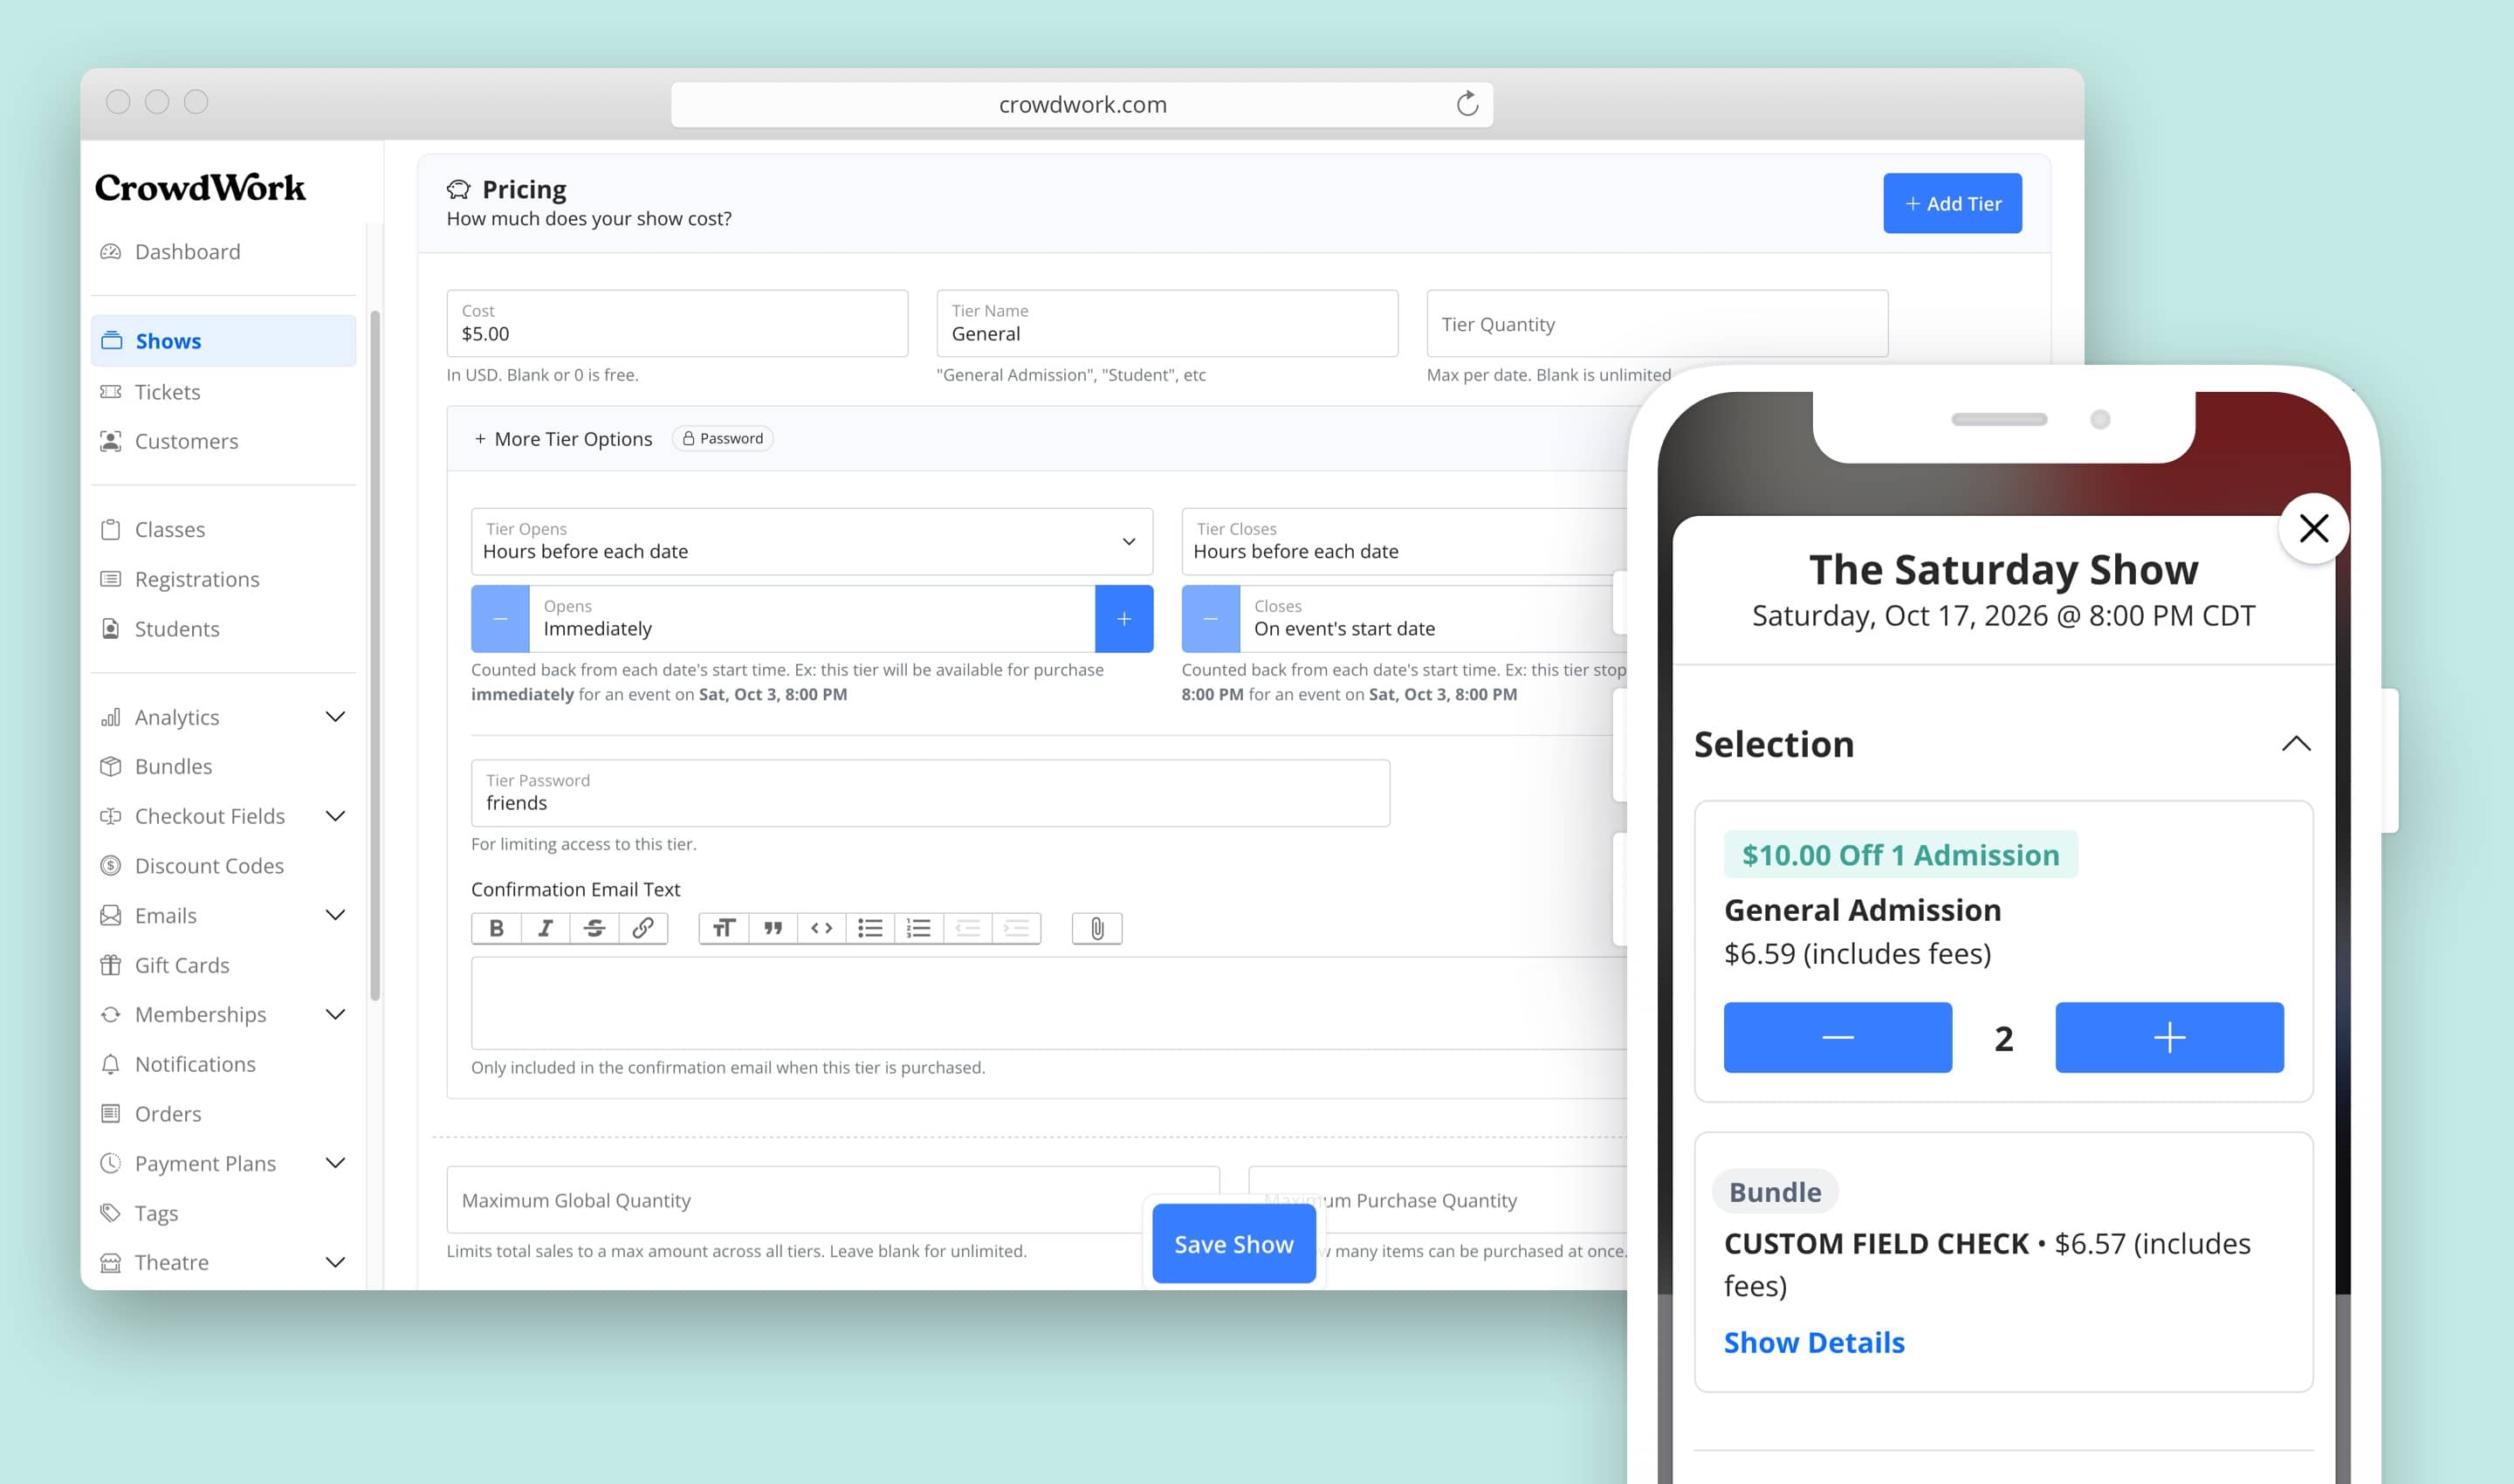Click the Add Tier button
The image size is (2514, 1484).
click(x=1952, y=203)
